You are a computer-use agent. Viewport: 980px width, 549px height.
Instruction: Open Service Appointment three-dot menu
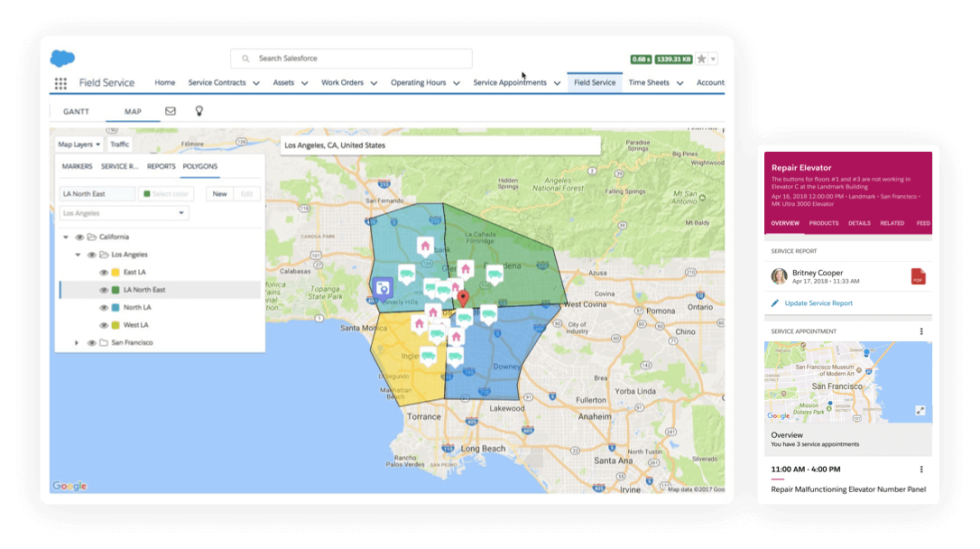(921, 331)
